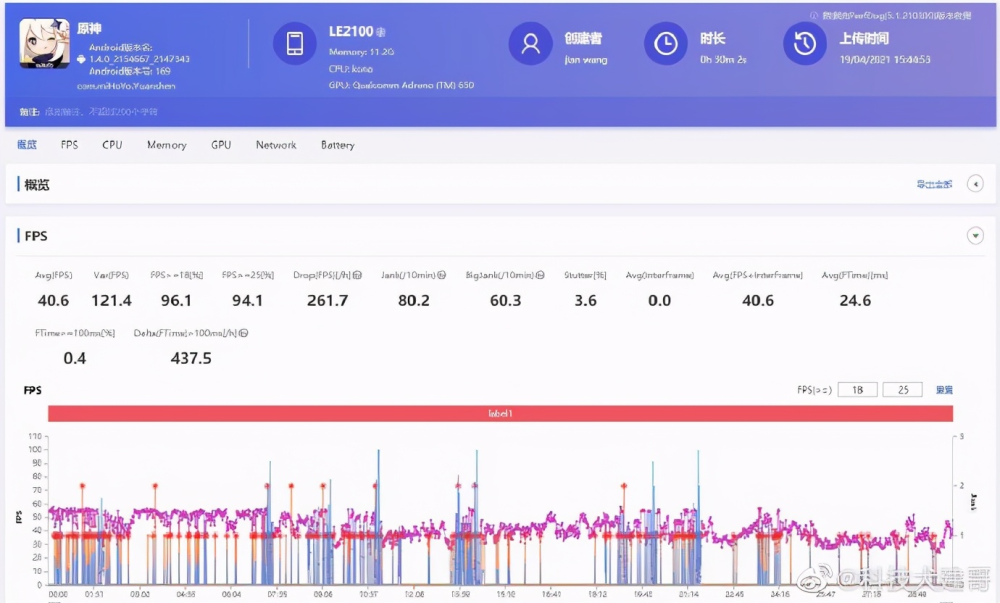The image size is (1000, 603).
Task: Switch to the FPS tab
Action: coord(70,145)
